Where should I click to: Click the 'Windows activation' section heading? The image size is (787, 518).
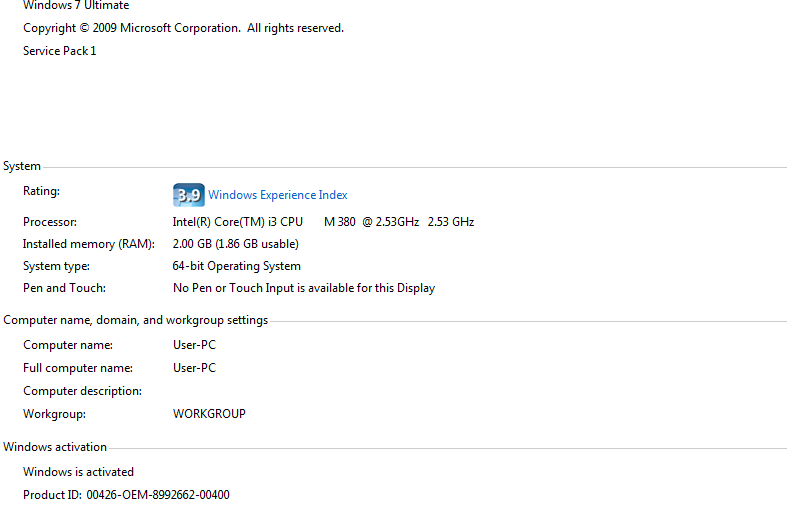pyautogui.click(x=55, y=447)
